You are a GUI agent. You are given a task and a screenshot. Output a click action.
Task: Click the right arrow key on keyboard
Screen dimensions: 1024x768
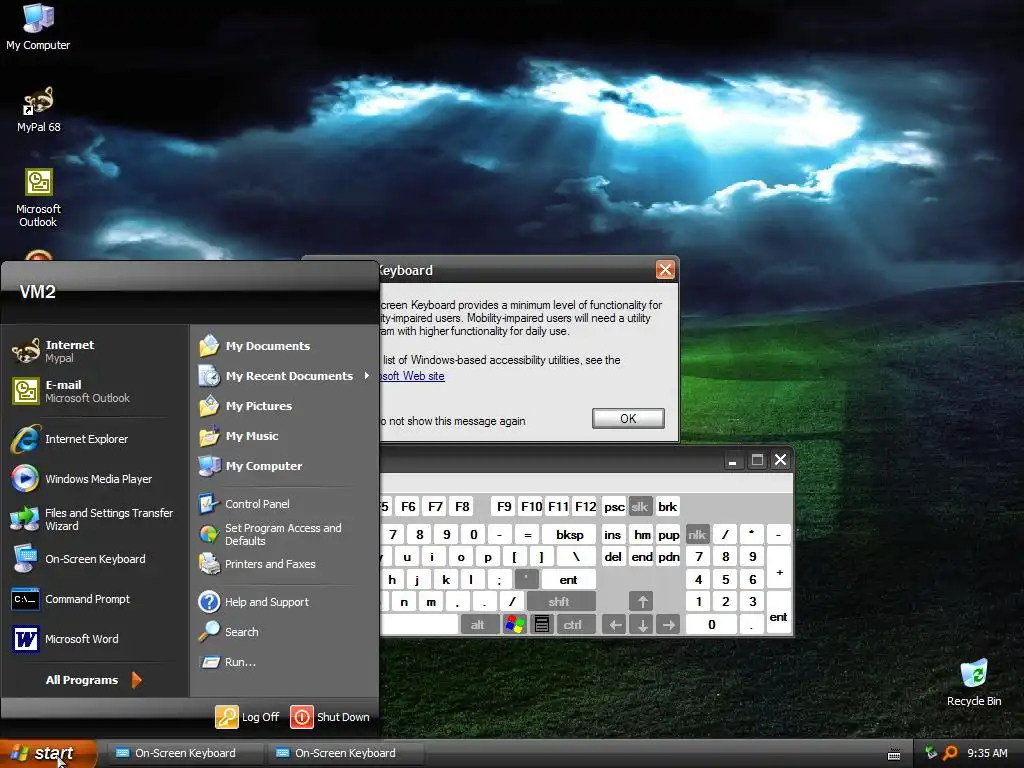669,625
